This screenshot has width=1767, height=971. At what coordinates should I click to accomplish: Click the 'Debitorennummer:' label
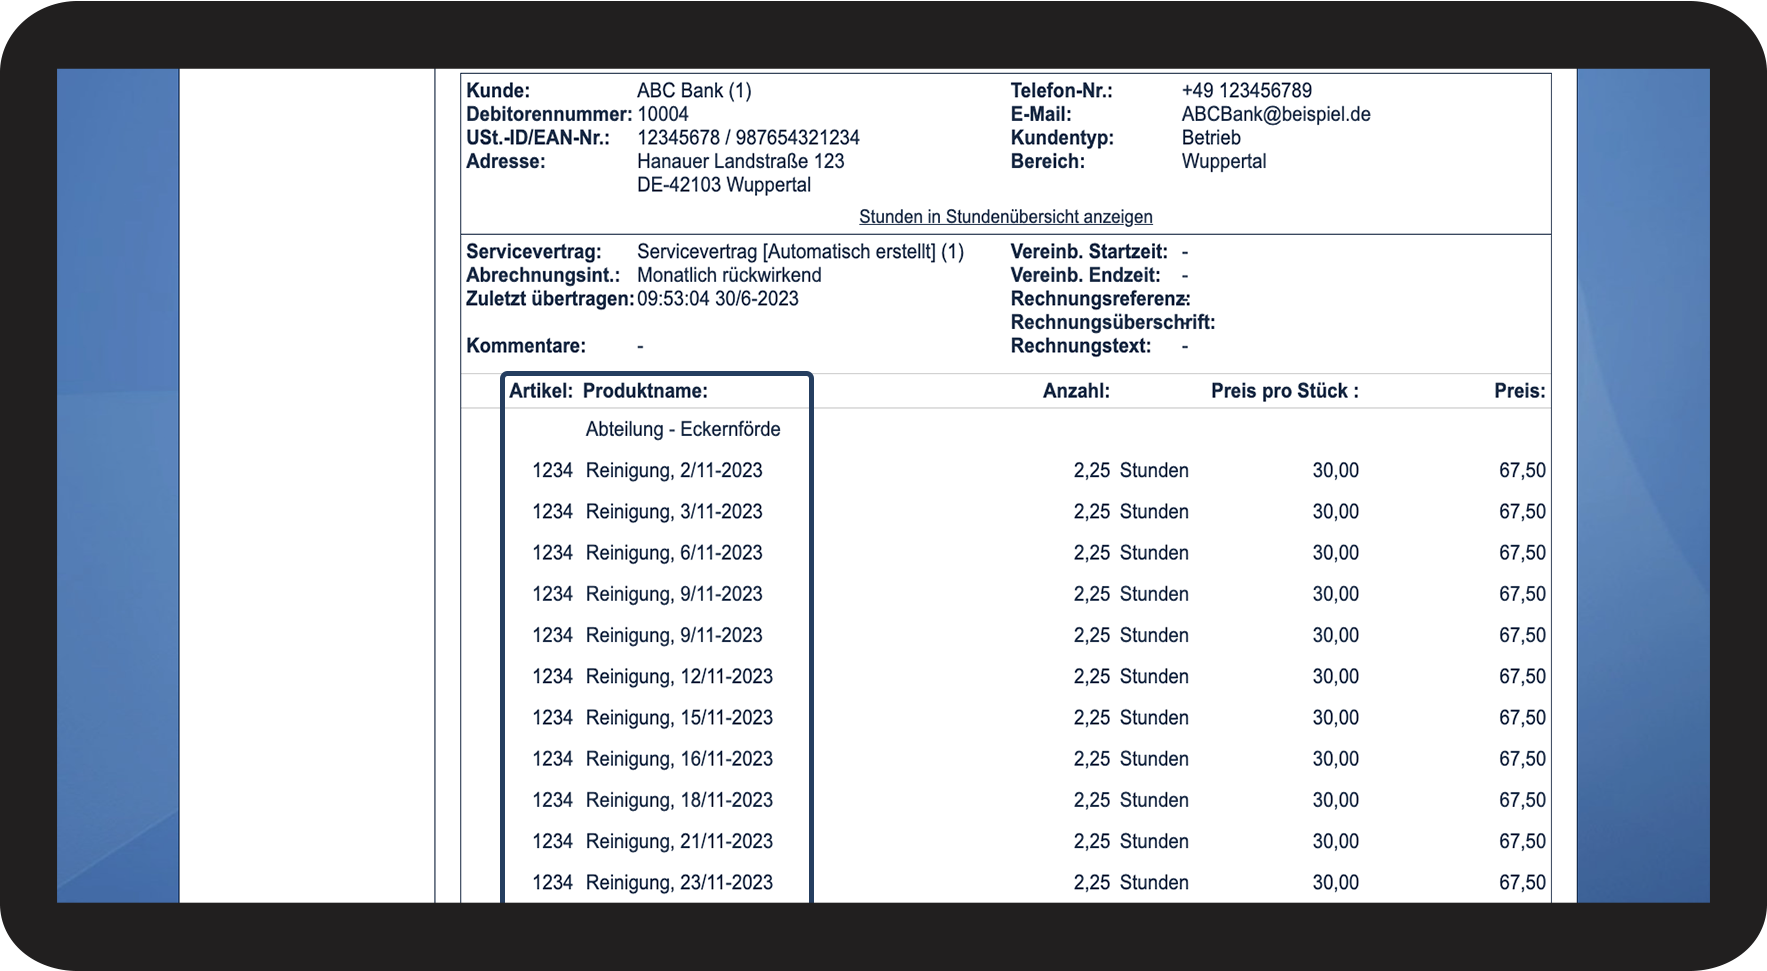(x=549, y=114)
